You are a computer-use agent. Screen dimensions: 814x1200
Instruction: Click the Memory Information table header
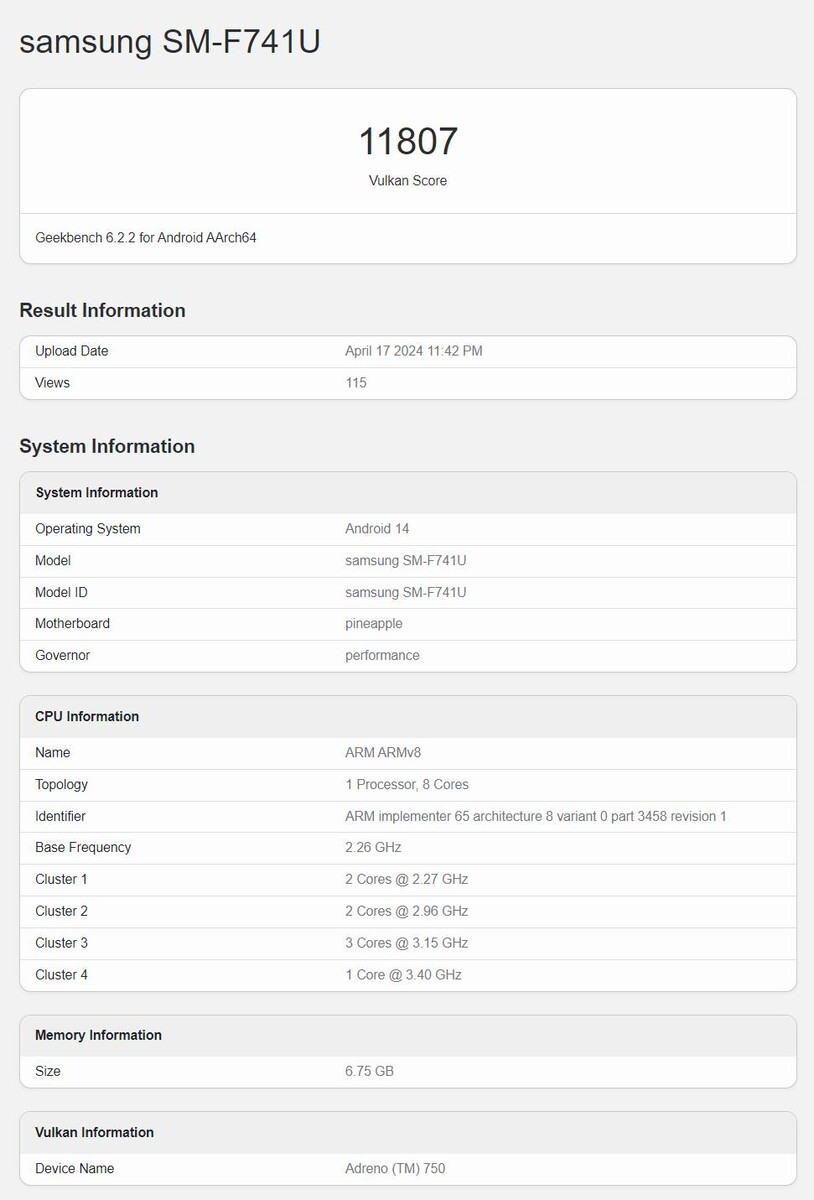[x=98, y=1035]
